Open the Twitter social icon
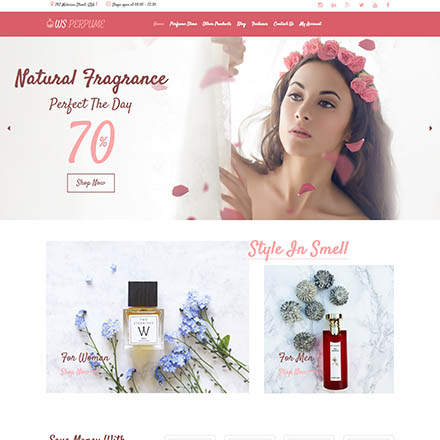This screenshot has height=440, width=440. tap(361, 5)
